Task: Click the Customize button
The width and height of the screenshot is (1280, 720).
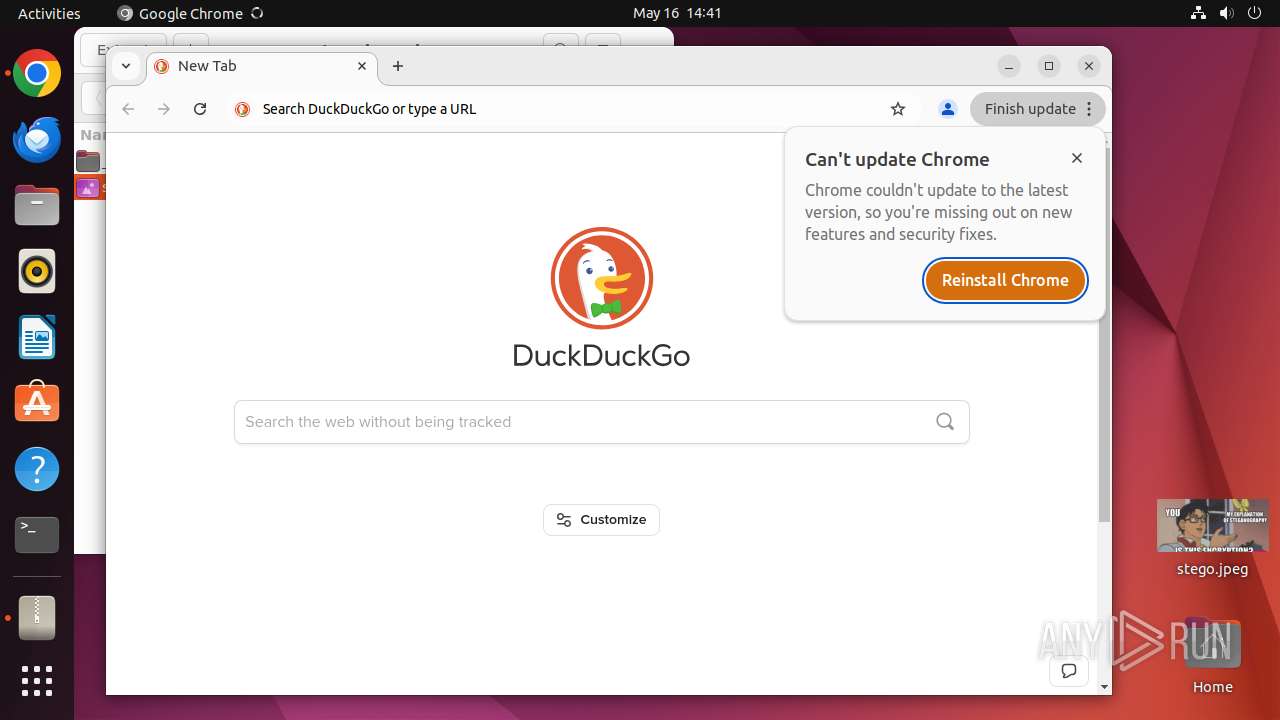Action: (x=601, y=520)
